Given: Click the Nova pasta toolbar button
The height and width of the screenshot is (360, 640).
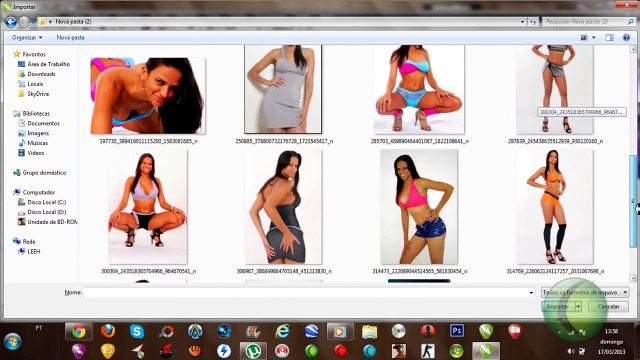Looking at the screenshot, I should (70, 38).
